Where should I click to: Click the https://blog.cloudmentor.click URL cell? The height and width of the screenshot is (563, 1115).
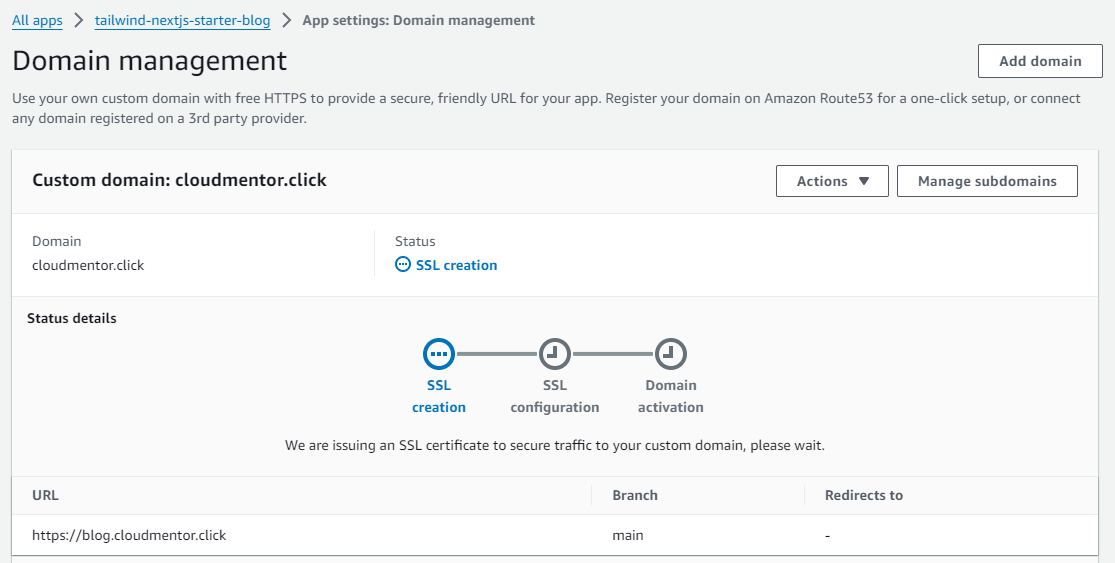[129, 535]
